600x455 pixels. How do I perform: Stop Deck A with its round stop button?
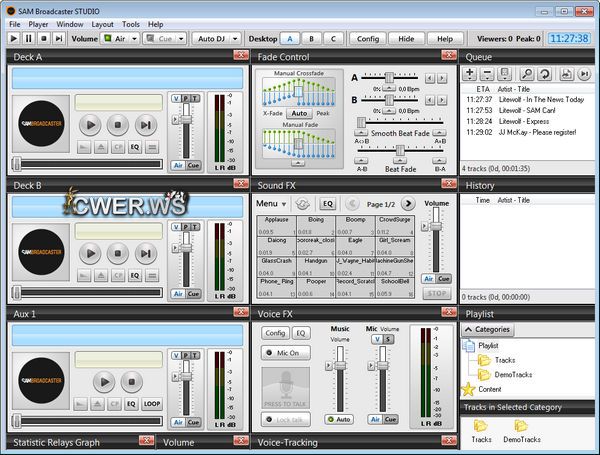coord(118,125)
